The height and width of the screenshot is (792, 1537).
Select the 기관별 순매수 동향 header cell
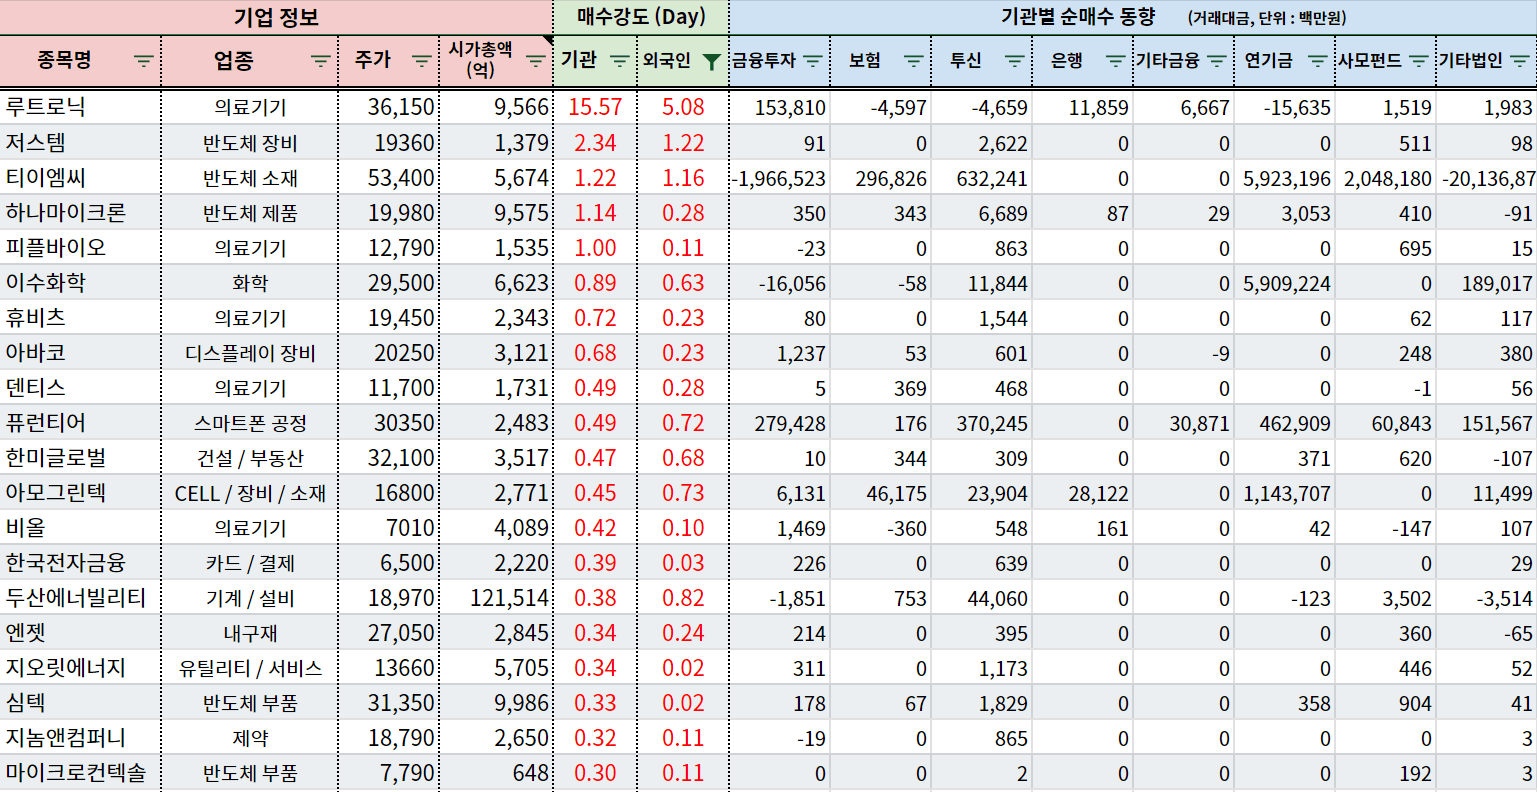(x=1133, y=17)
